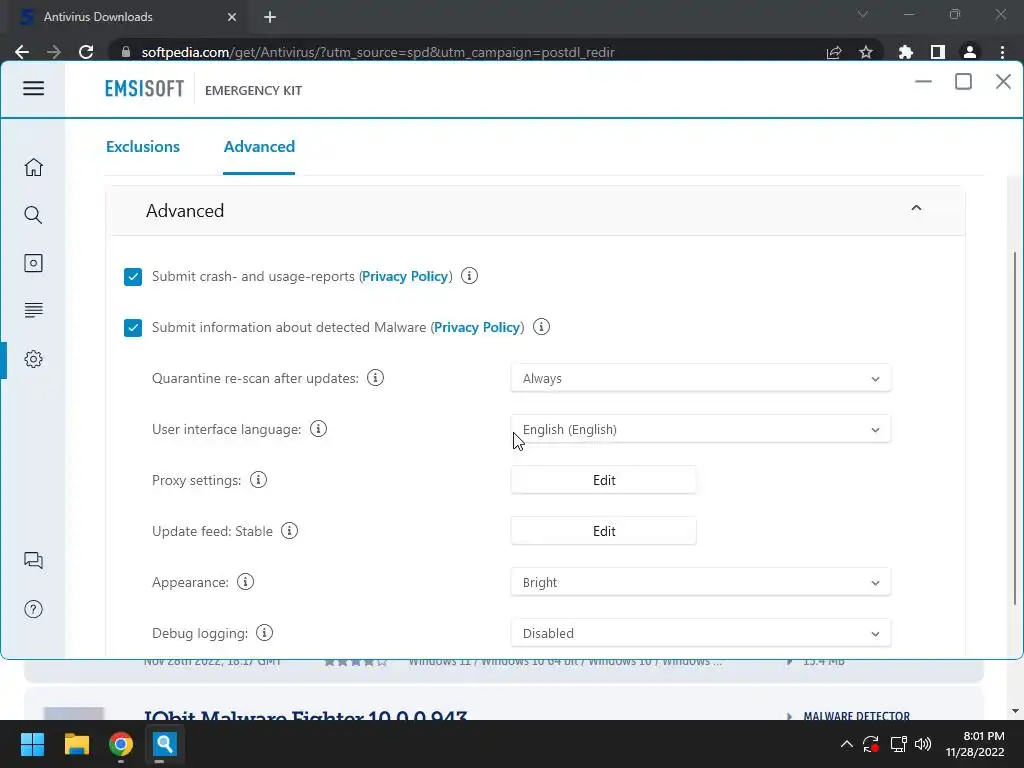Image resolution: width=1024 pixels, height=768 pixels.
Task: Open the Chrome profile avatar icon
Action: [970, 52]
